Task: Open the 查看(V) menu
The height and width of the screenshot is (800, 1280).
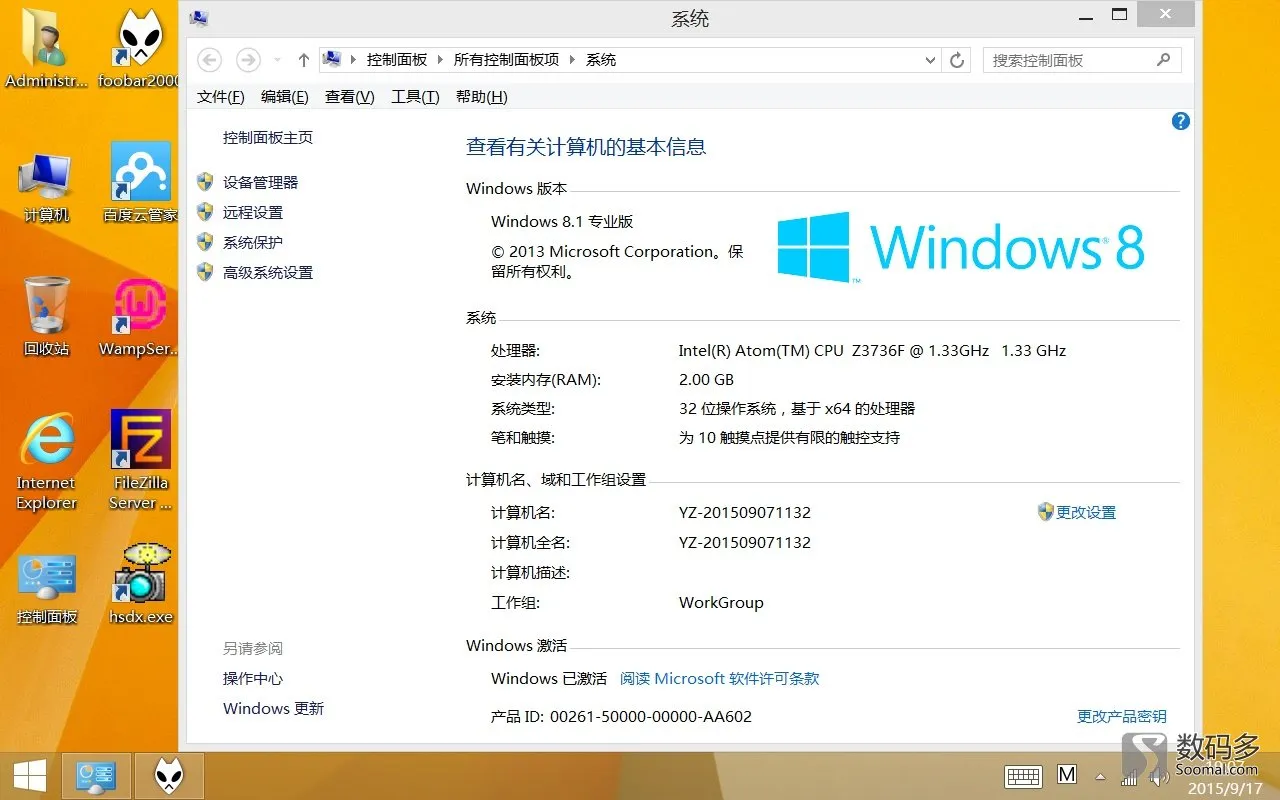Action: [350, 97]
